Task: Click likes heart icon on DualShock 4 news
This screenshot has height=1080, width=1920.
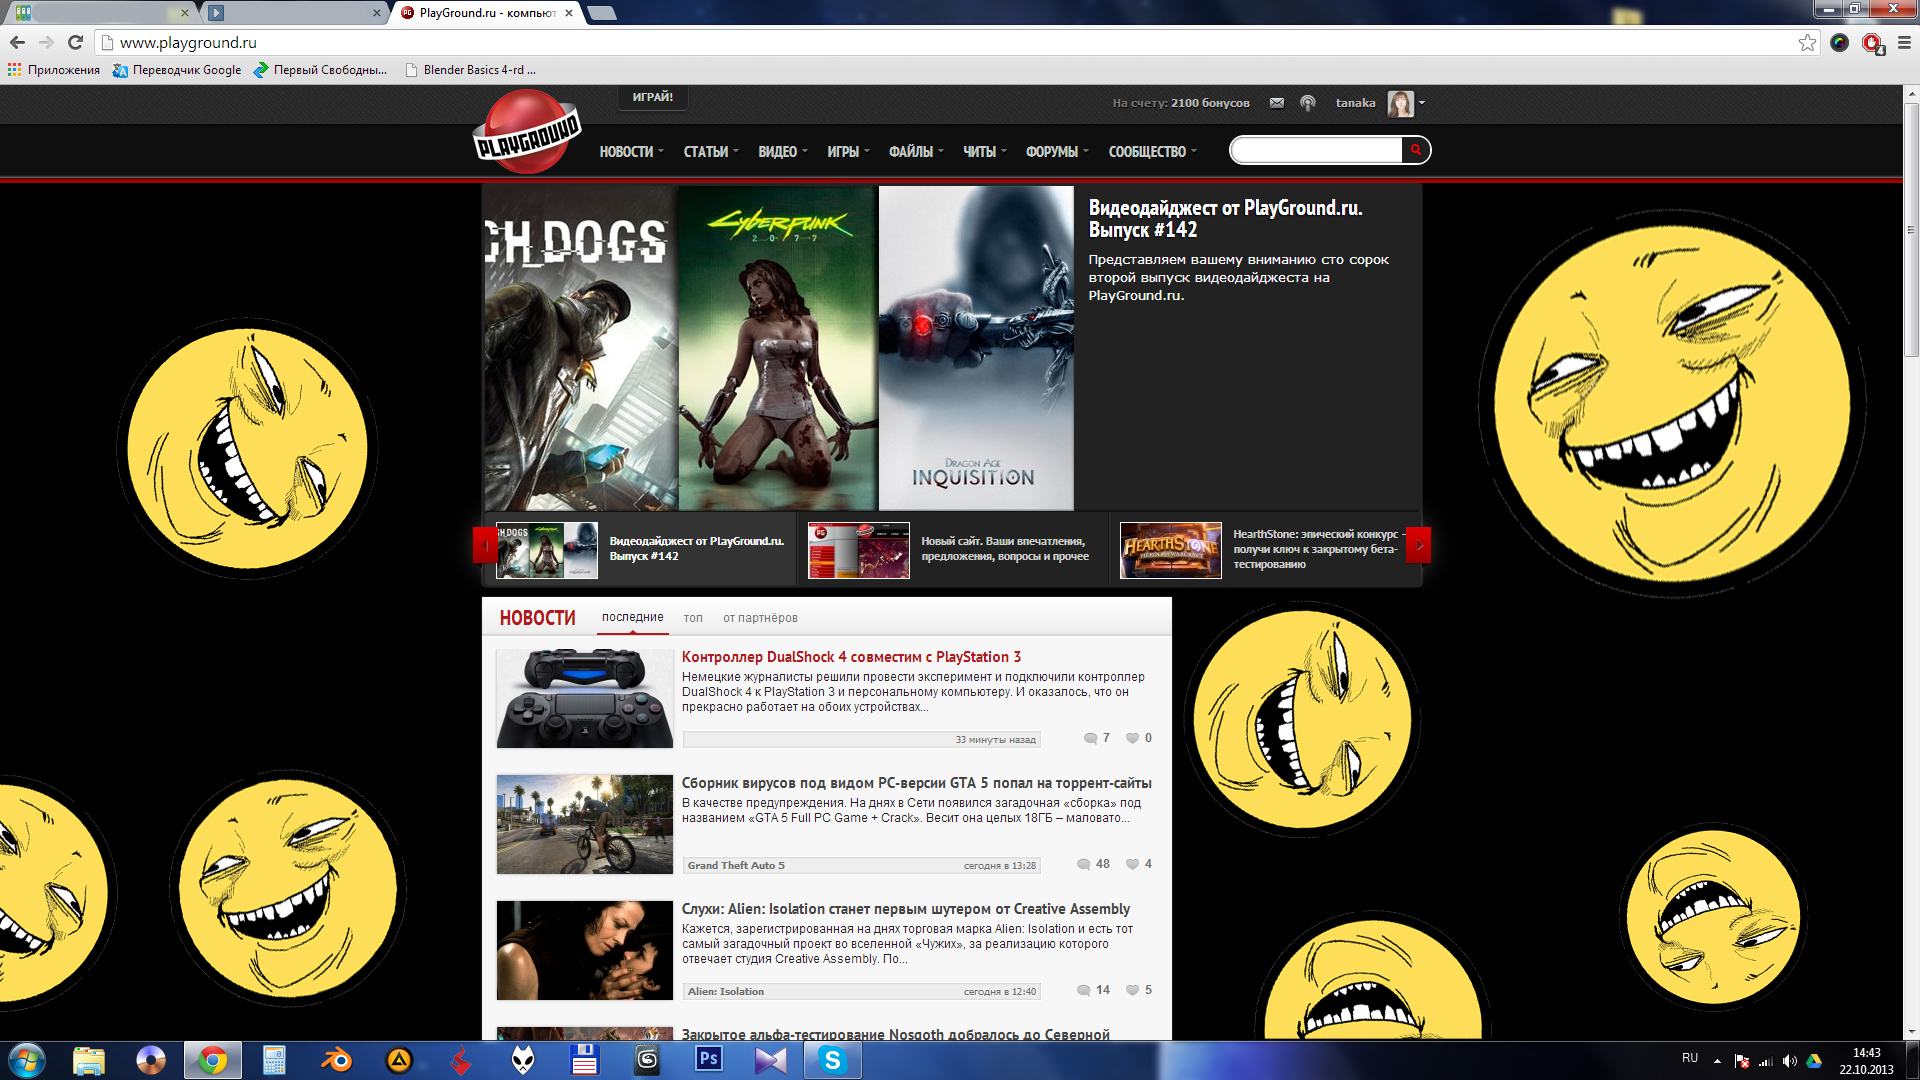Action: click(x=1132, y=738)
